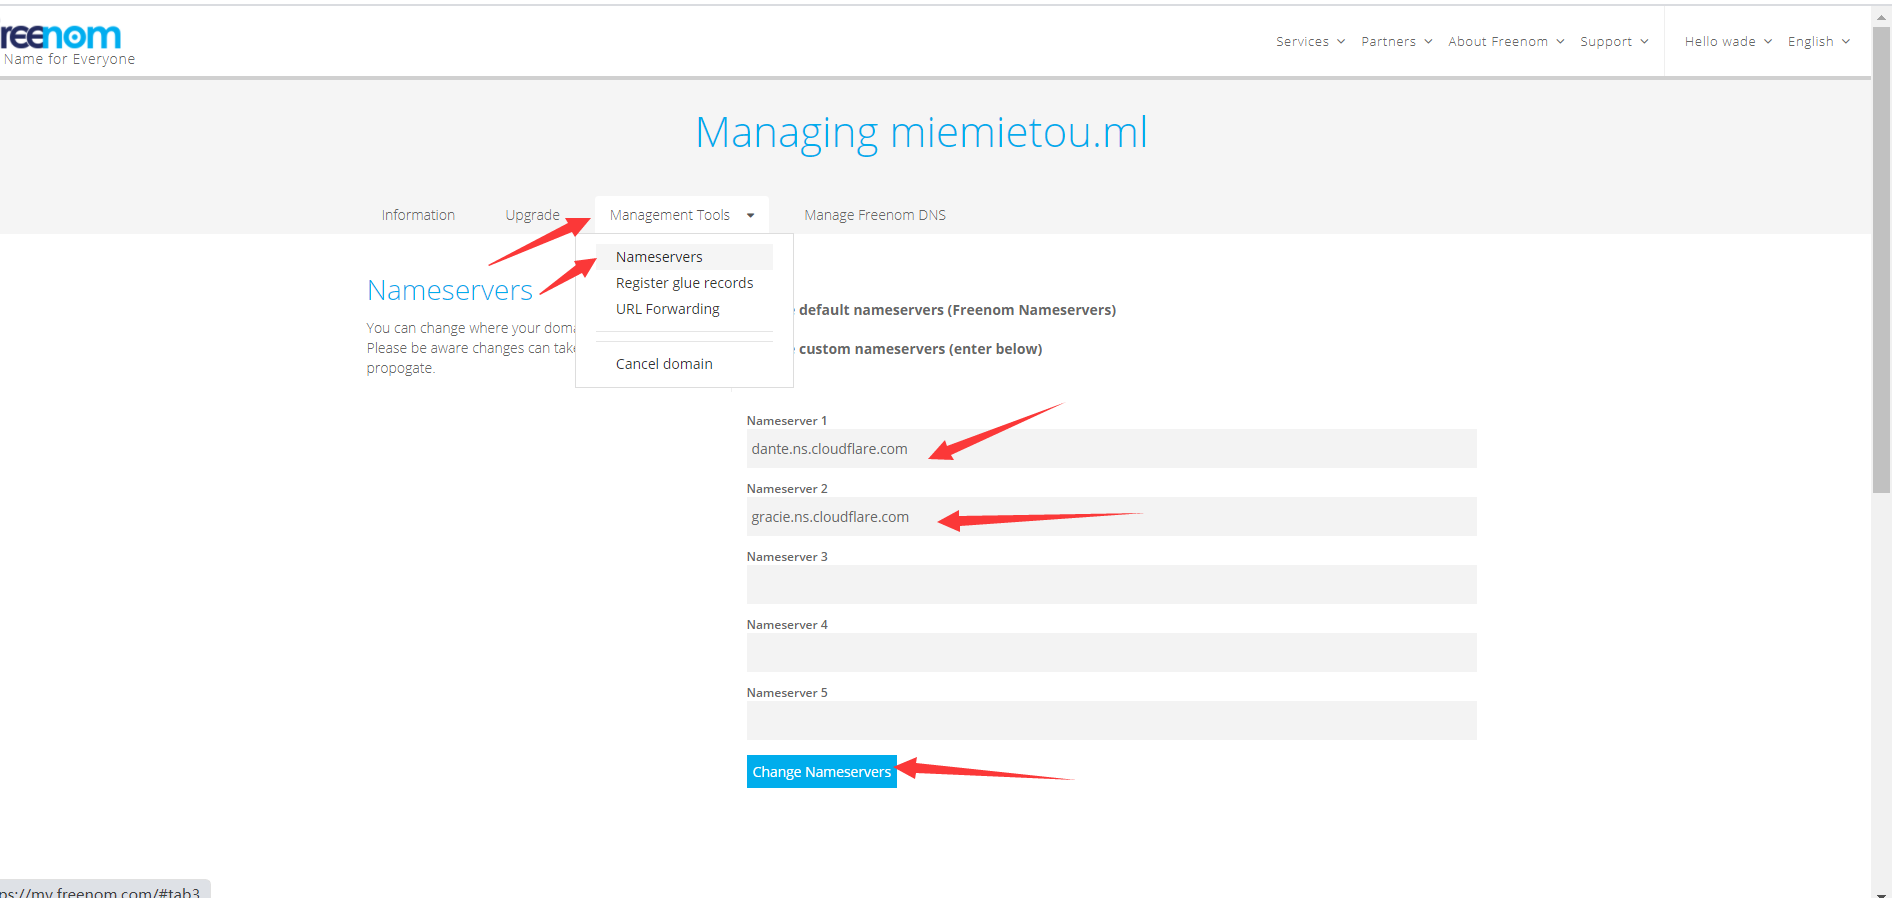Select Nameservers from the Management Tools menu
This screenshot has width=1892, height=898.
pos(684,257)
